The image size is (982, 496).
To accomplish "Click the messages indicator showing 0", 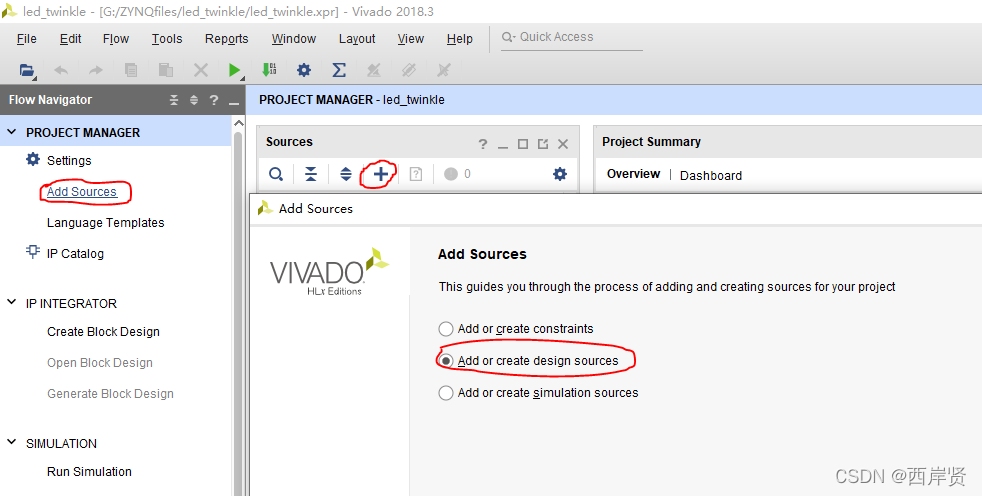I will [457, 174].
